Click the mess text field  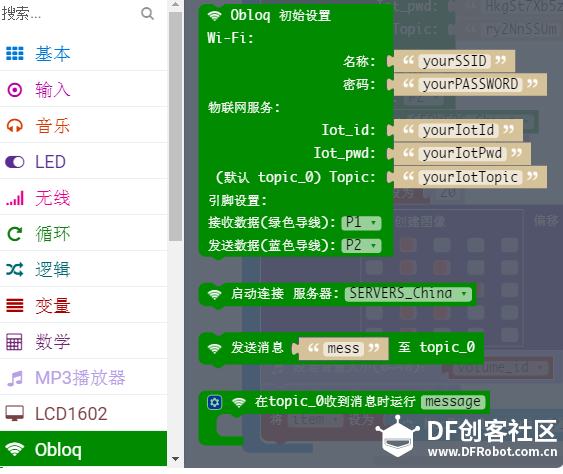click(x=343, y=348)
